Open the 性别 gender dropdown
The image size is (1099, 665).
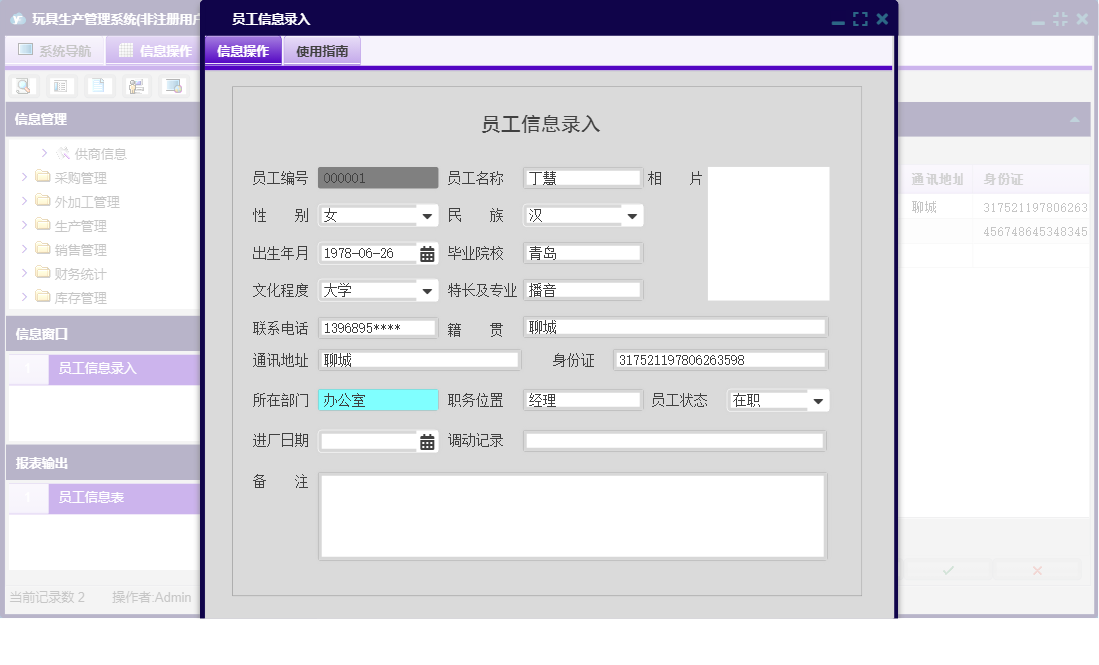428,215
